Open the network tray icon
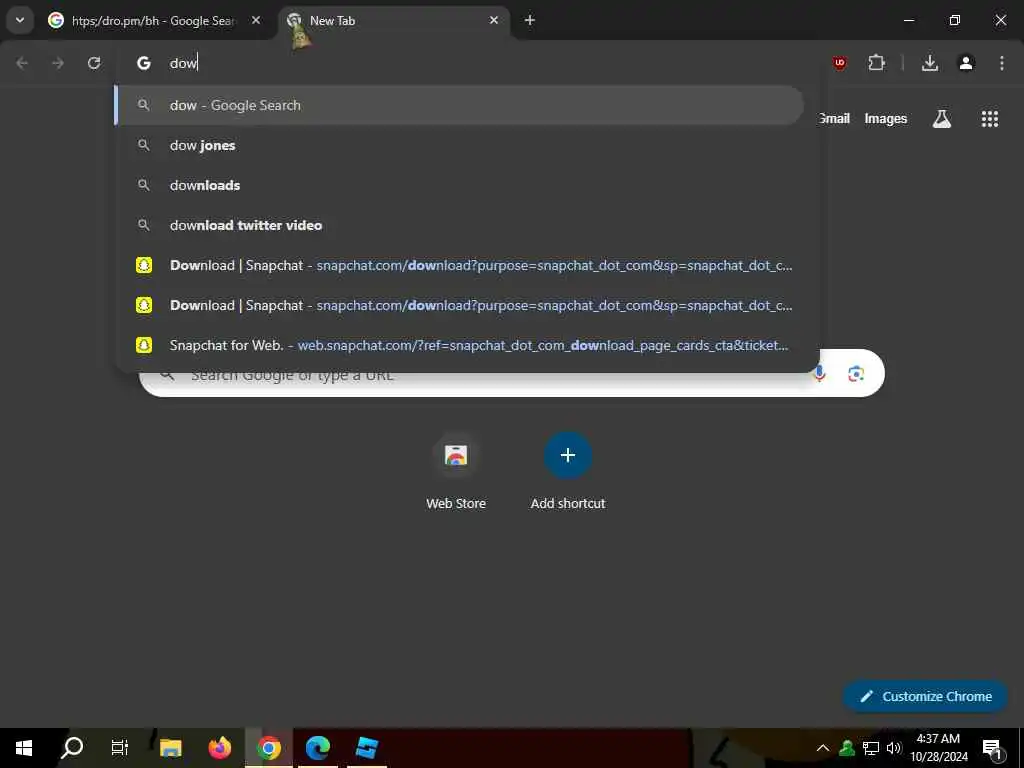1024x768 pixels. pyautogui.click(x=871, y=748)
